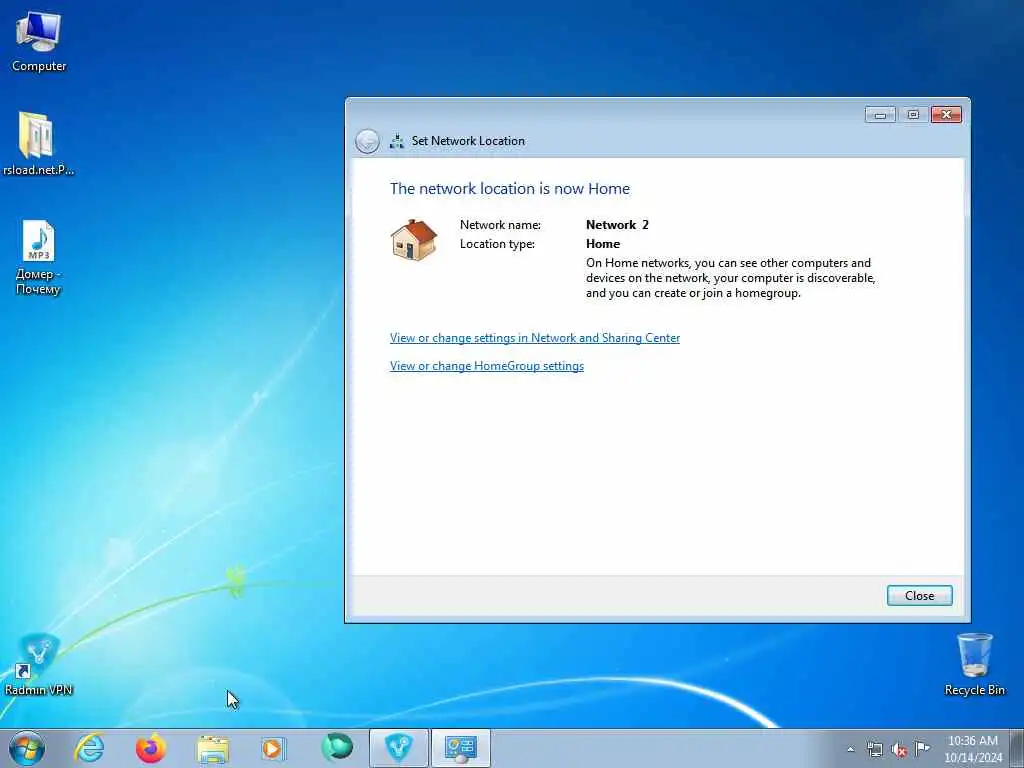
Task: Open View or change HomeGroup settings link
Action: pos(487,366)
